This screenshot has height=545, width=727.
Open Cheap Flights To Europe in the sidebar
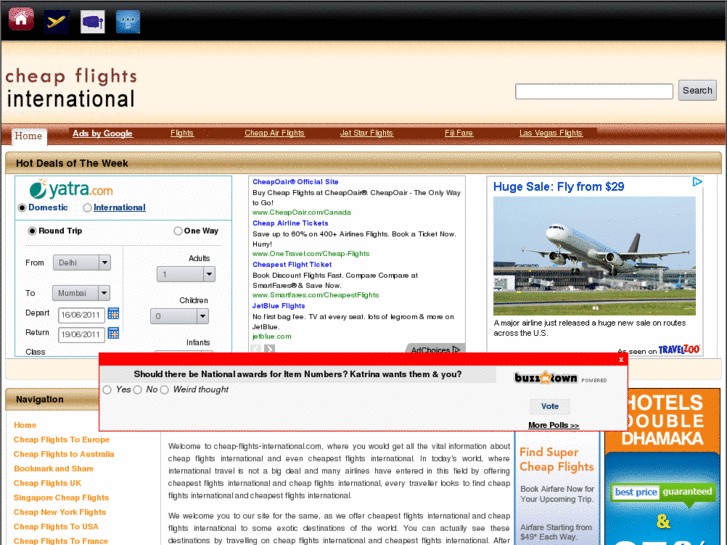point(62,439)
